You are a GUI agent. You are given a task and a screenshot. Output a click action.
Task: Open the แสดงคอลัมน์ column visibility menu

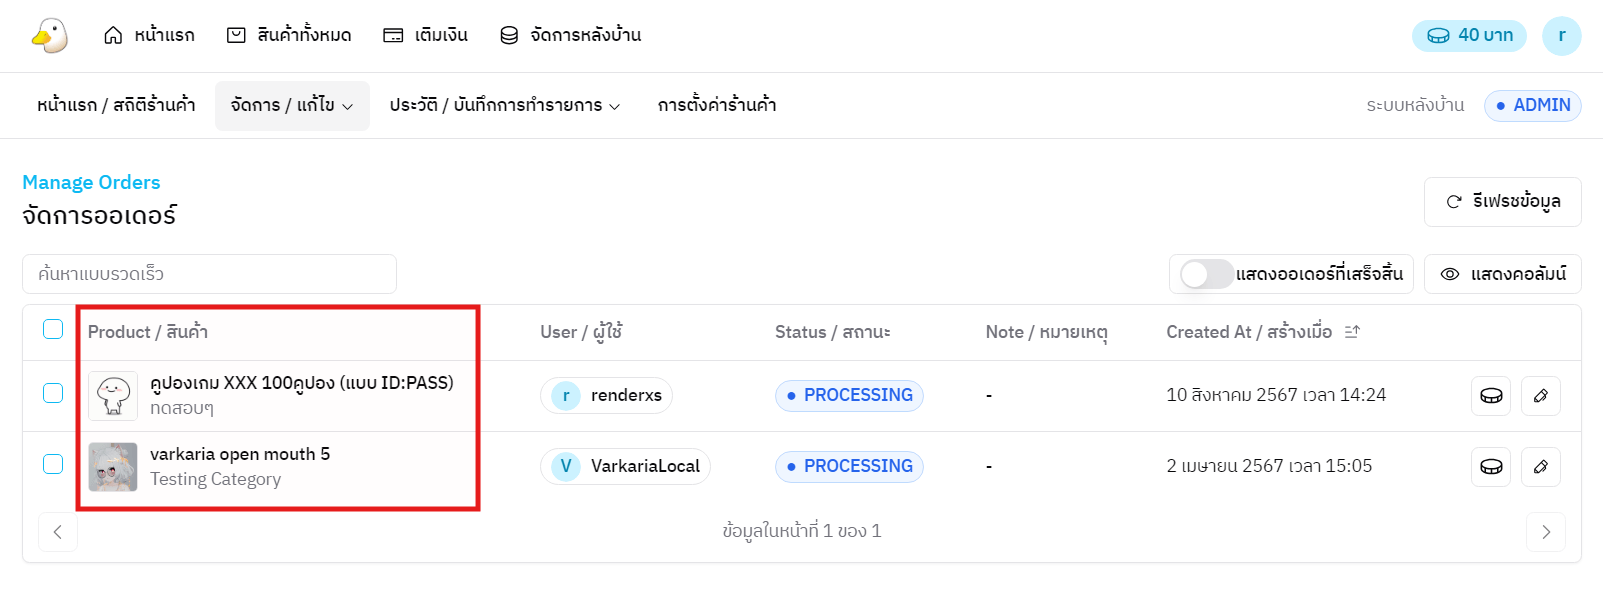(1502, 274)
